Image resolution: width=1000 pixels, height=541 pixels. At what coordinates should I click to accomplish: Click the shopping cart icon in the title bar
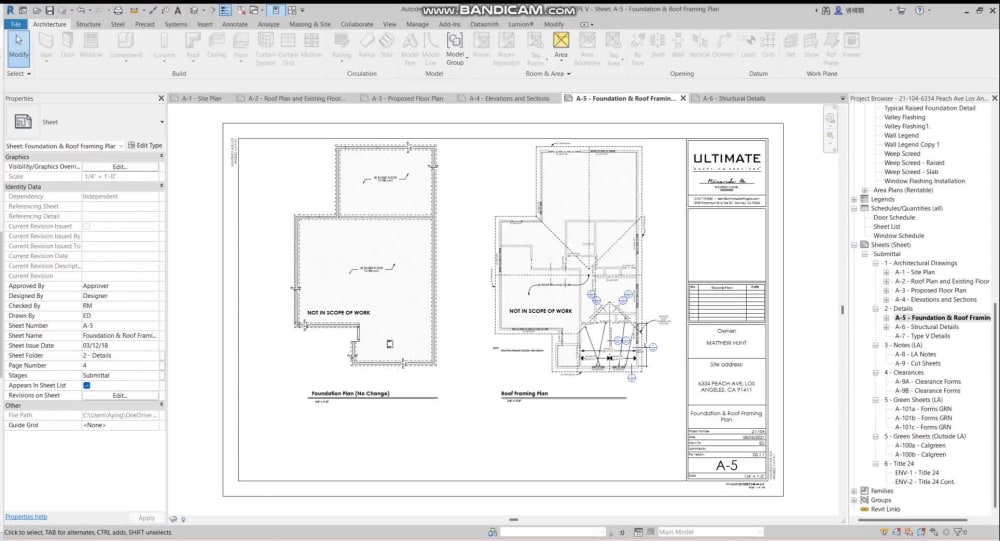pos(902,10)
